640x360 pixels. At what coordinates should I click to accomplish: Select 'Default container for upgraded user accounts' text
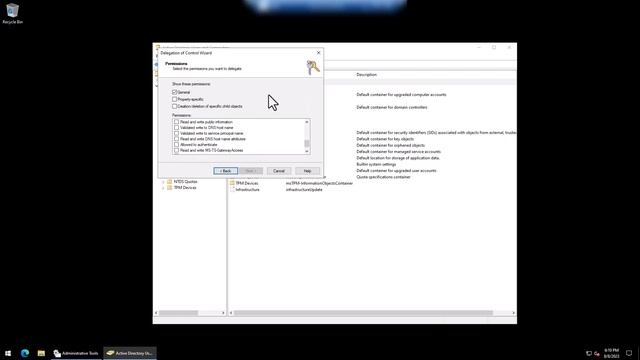coord(396,171)
